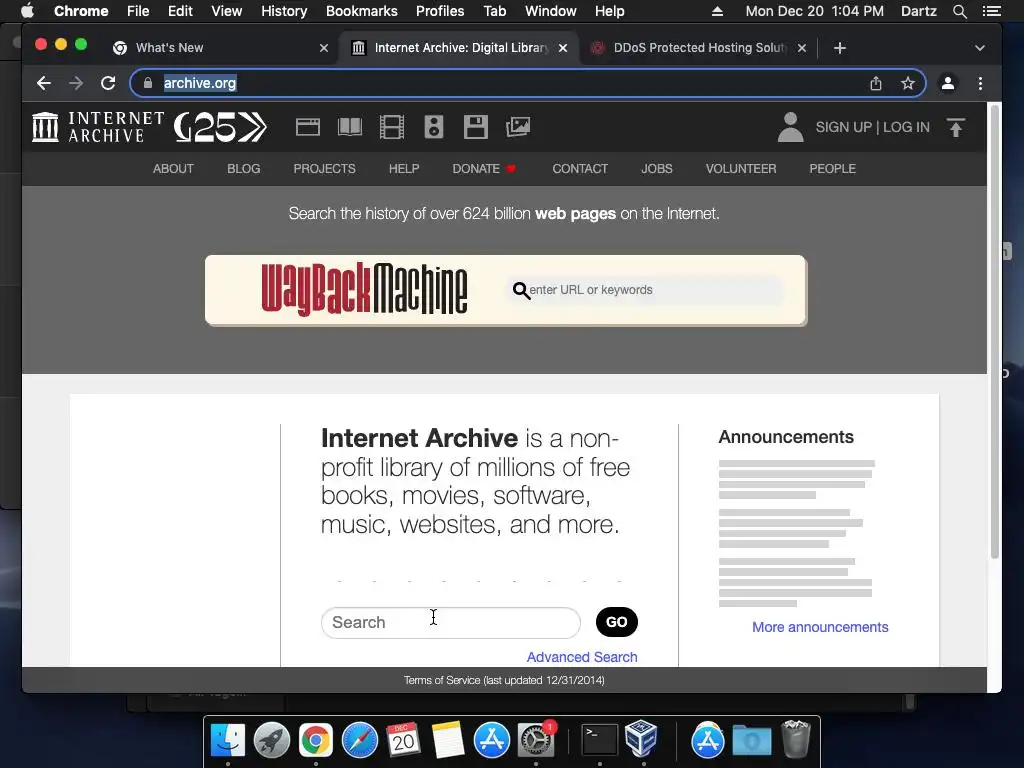Open the PROJECTS link
Viewport: 1024px width, 768px height.
[325, 168]
